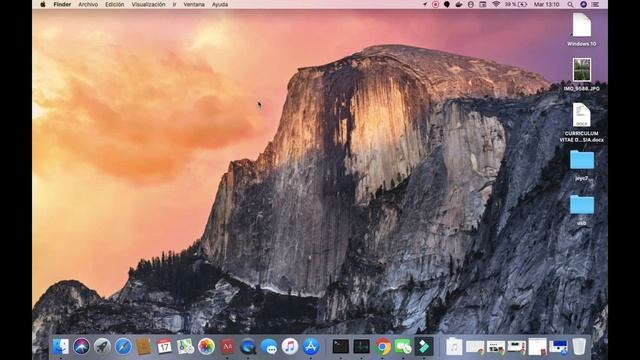This screenshot has width=640, height=360.
Task: Open Terminal from the Dock
Action: [340, 347]
